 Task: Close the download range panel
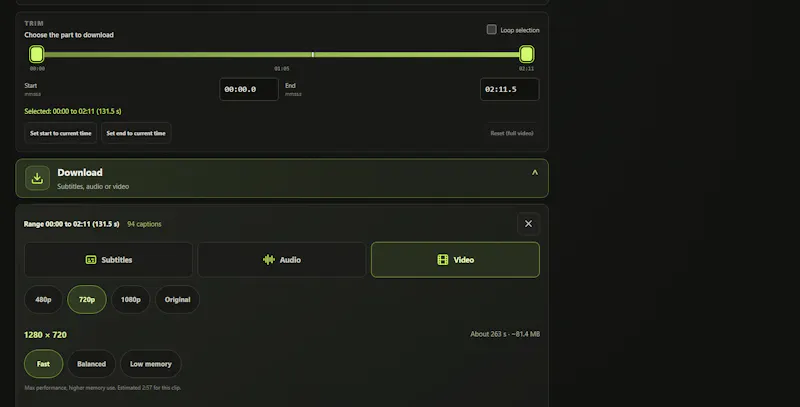pyautogui.click(x=529, y=224)
